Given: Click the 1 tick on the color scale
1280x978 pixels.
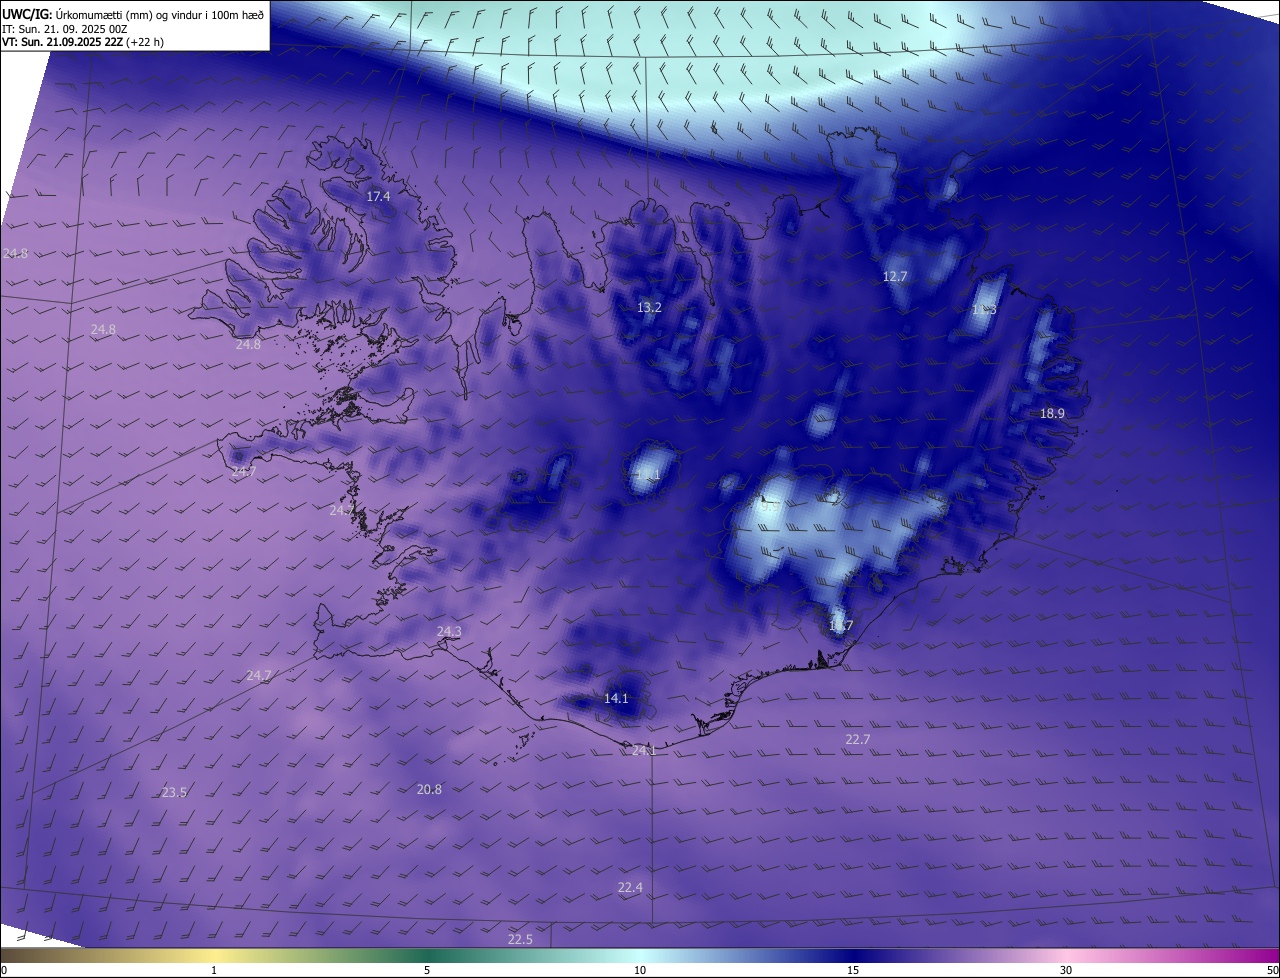Looking at the screenshot, I should click(x=214, y=970).
